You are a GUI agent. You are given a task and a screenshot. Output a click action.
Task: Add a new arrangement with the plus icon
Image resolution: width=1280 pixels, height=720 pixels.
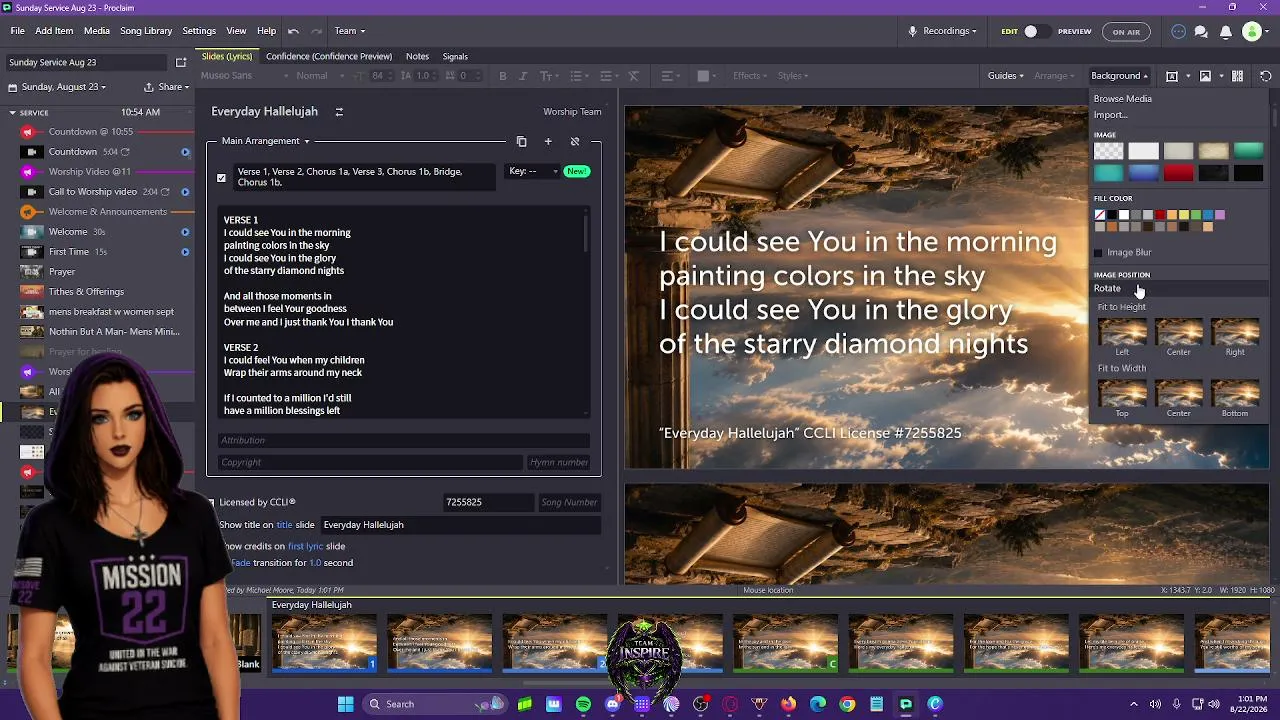click(548, 142)
